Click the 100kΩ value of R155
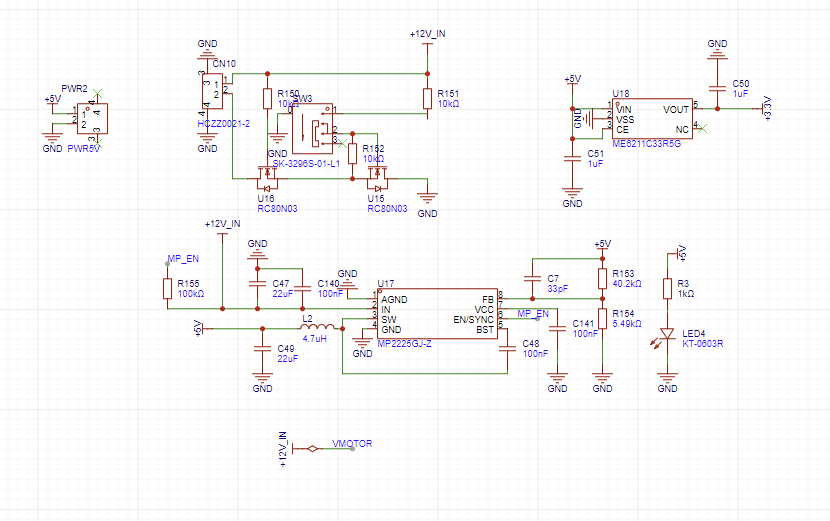 [x=191, y=294]
